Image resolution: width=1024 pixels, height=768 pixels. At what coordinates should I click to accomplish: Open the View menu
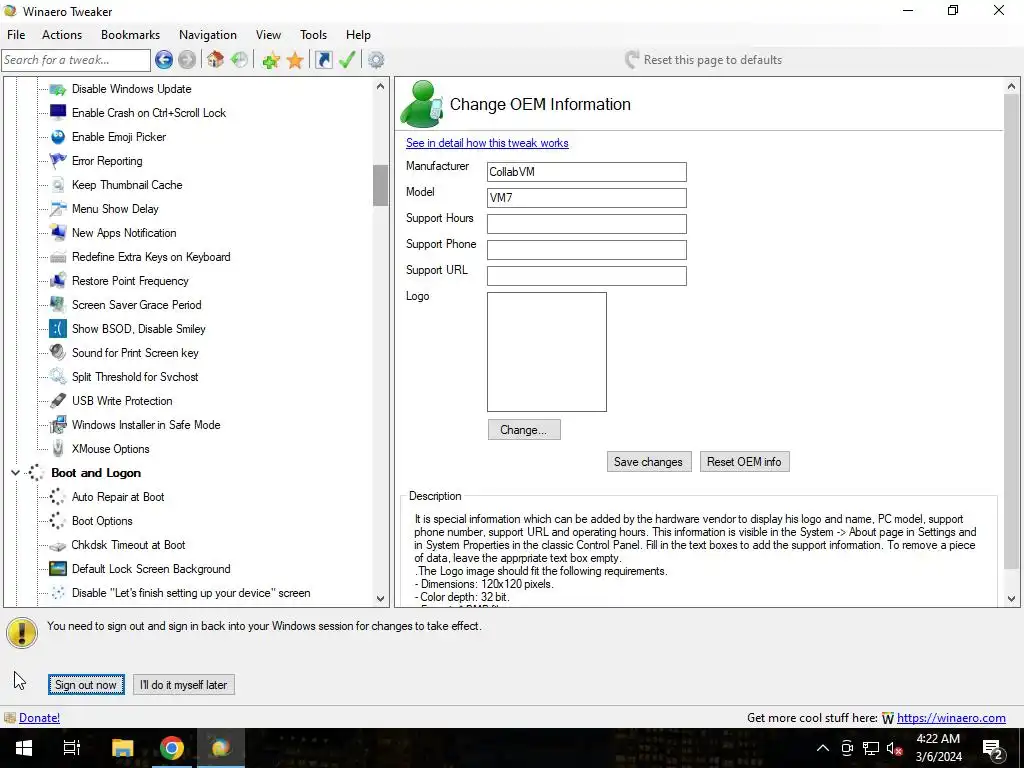pyautogui.click(x=268, y=35)
